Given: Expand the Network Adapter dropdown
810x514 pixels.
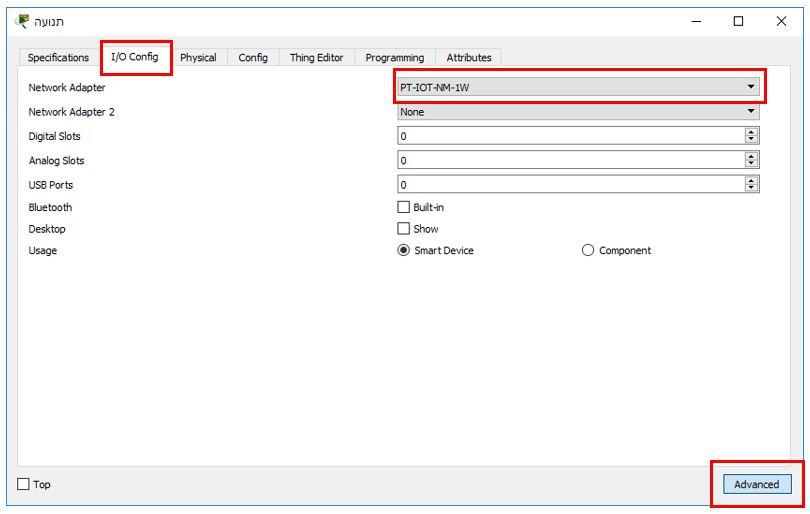Looking at the screenshot, I should coord(578,88).
